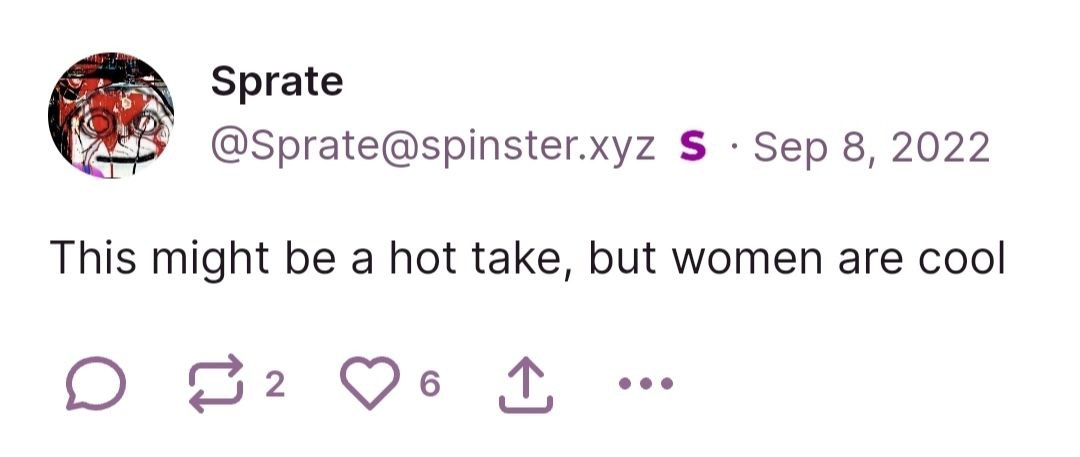Viewport: 1080px width, 457px height.
Task: Open the reply speech bubble icon
Action: coord(96,383)
